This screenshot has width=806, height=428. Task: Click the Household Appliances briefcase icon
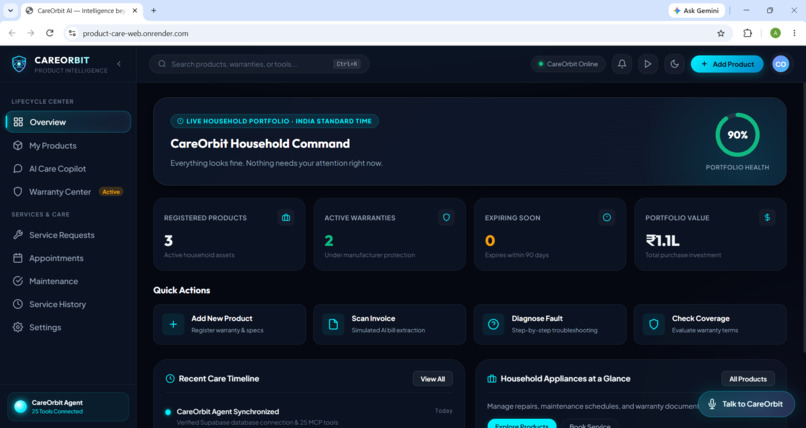[491, 379]
